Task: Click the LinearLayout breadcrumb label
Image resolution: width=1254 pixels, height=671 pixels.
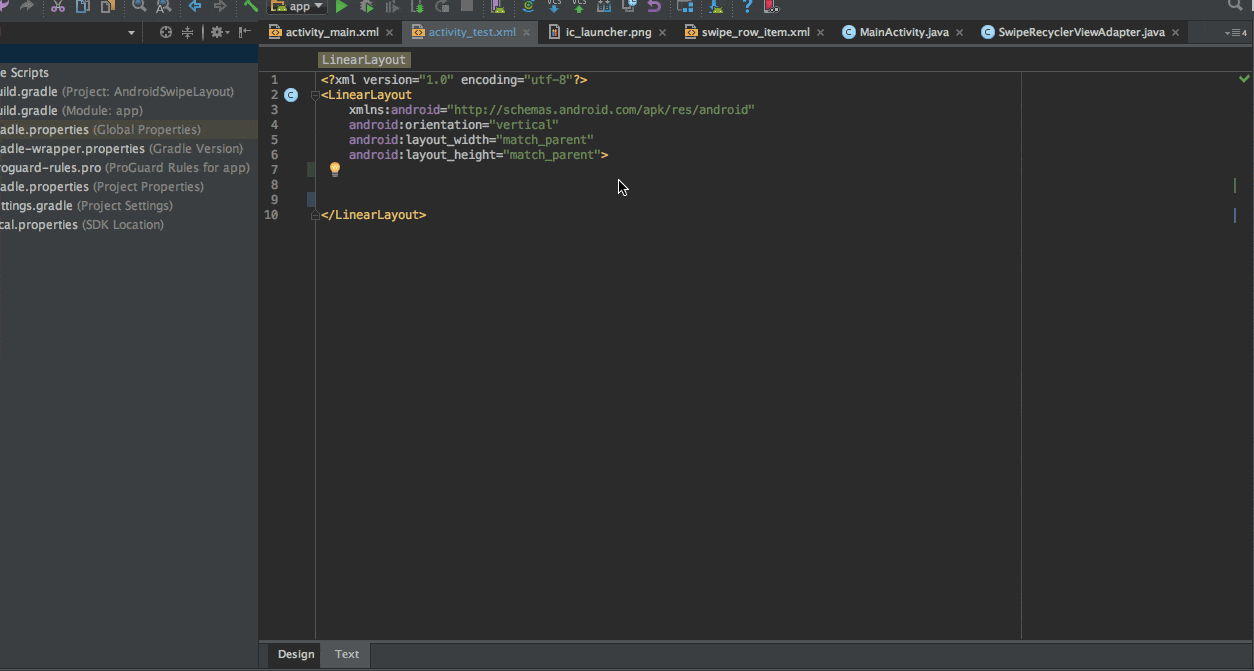Action: pyautogui.click(x=364, y=60)
